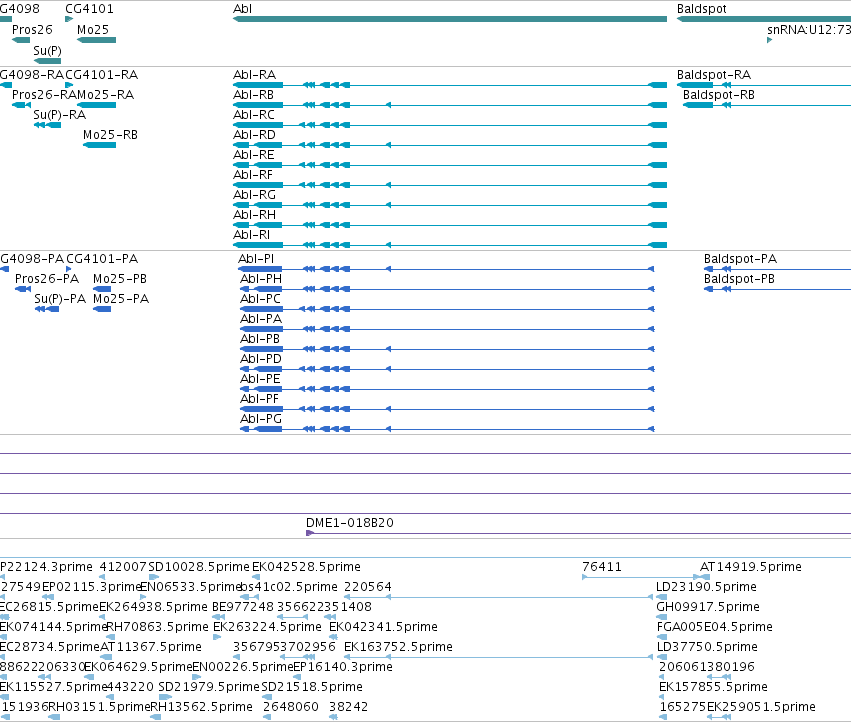The image size is (851, 722).
Task: Open the Baldspot-PB protein label
Action: tap(739, 278)
